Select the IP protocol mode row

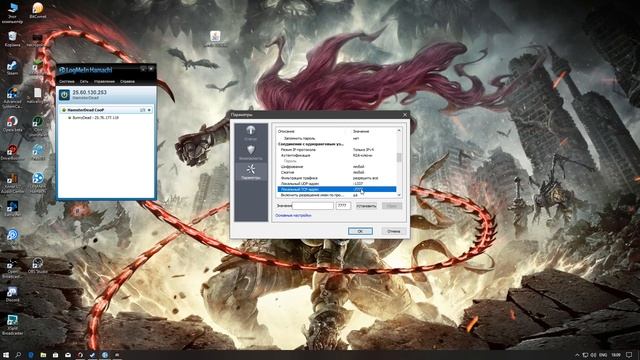pyautogui.click(x=337, y=149)
